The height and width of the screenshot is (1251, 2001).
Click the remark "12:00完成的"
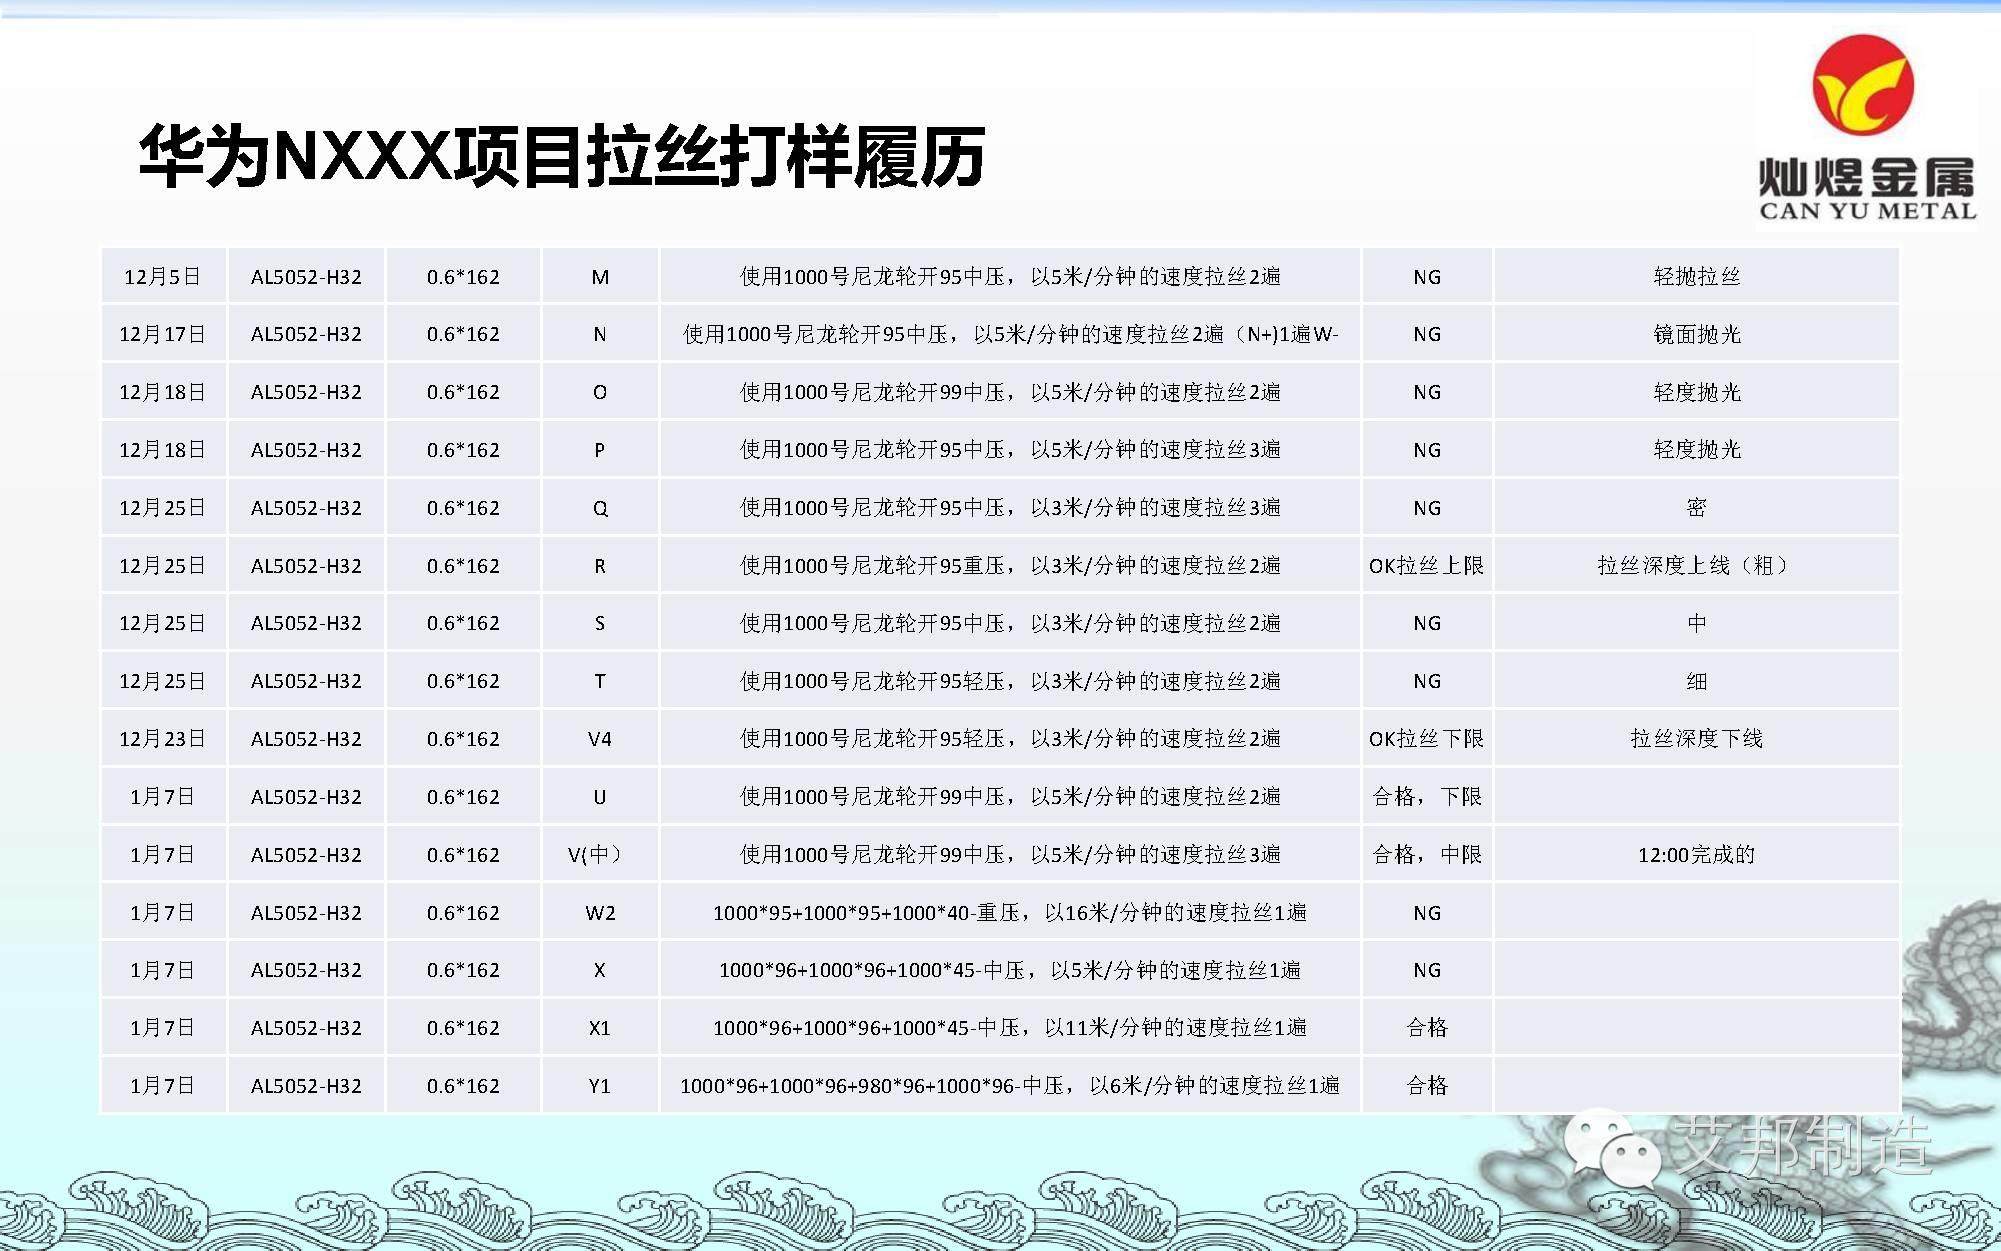click(x=1697, y=855)
